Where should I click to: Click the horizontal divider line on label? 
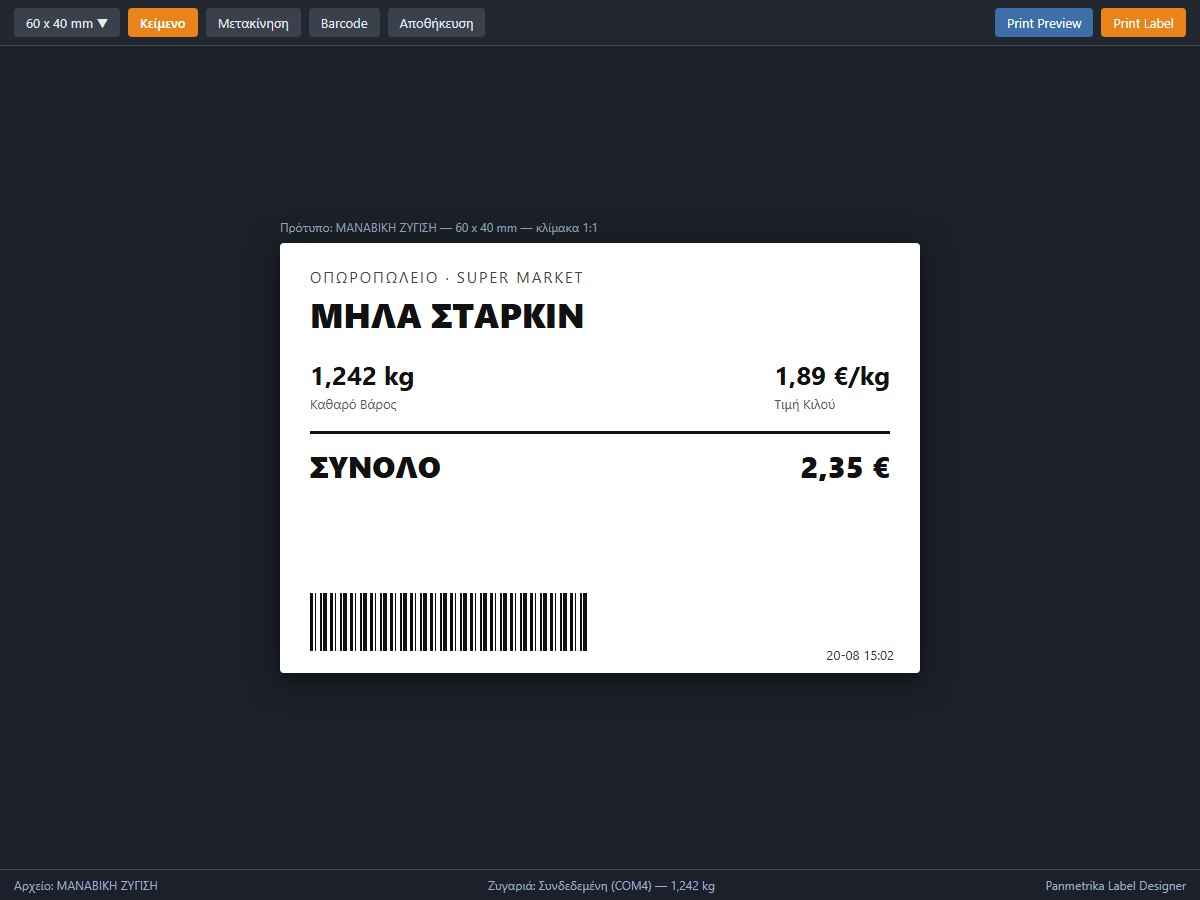(600, 432)
